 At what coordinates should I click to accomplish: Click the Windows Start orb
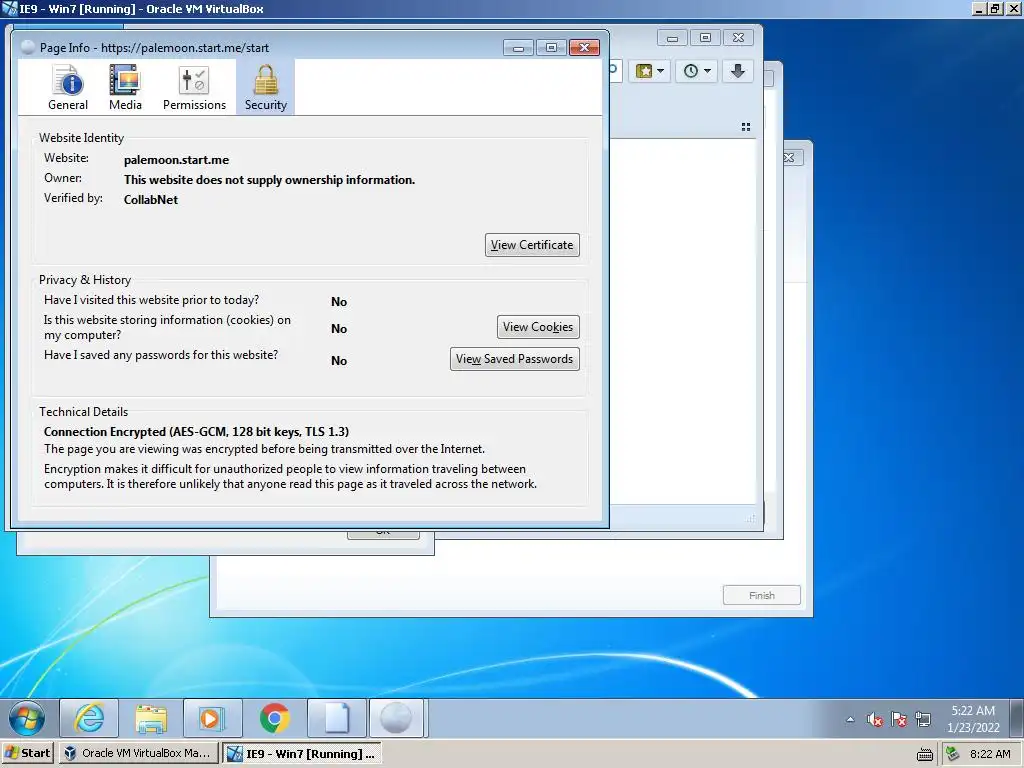click(27, 718)
